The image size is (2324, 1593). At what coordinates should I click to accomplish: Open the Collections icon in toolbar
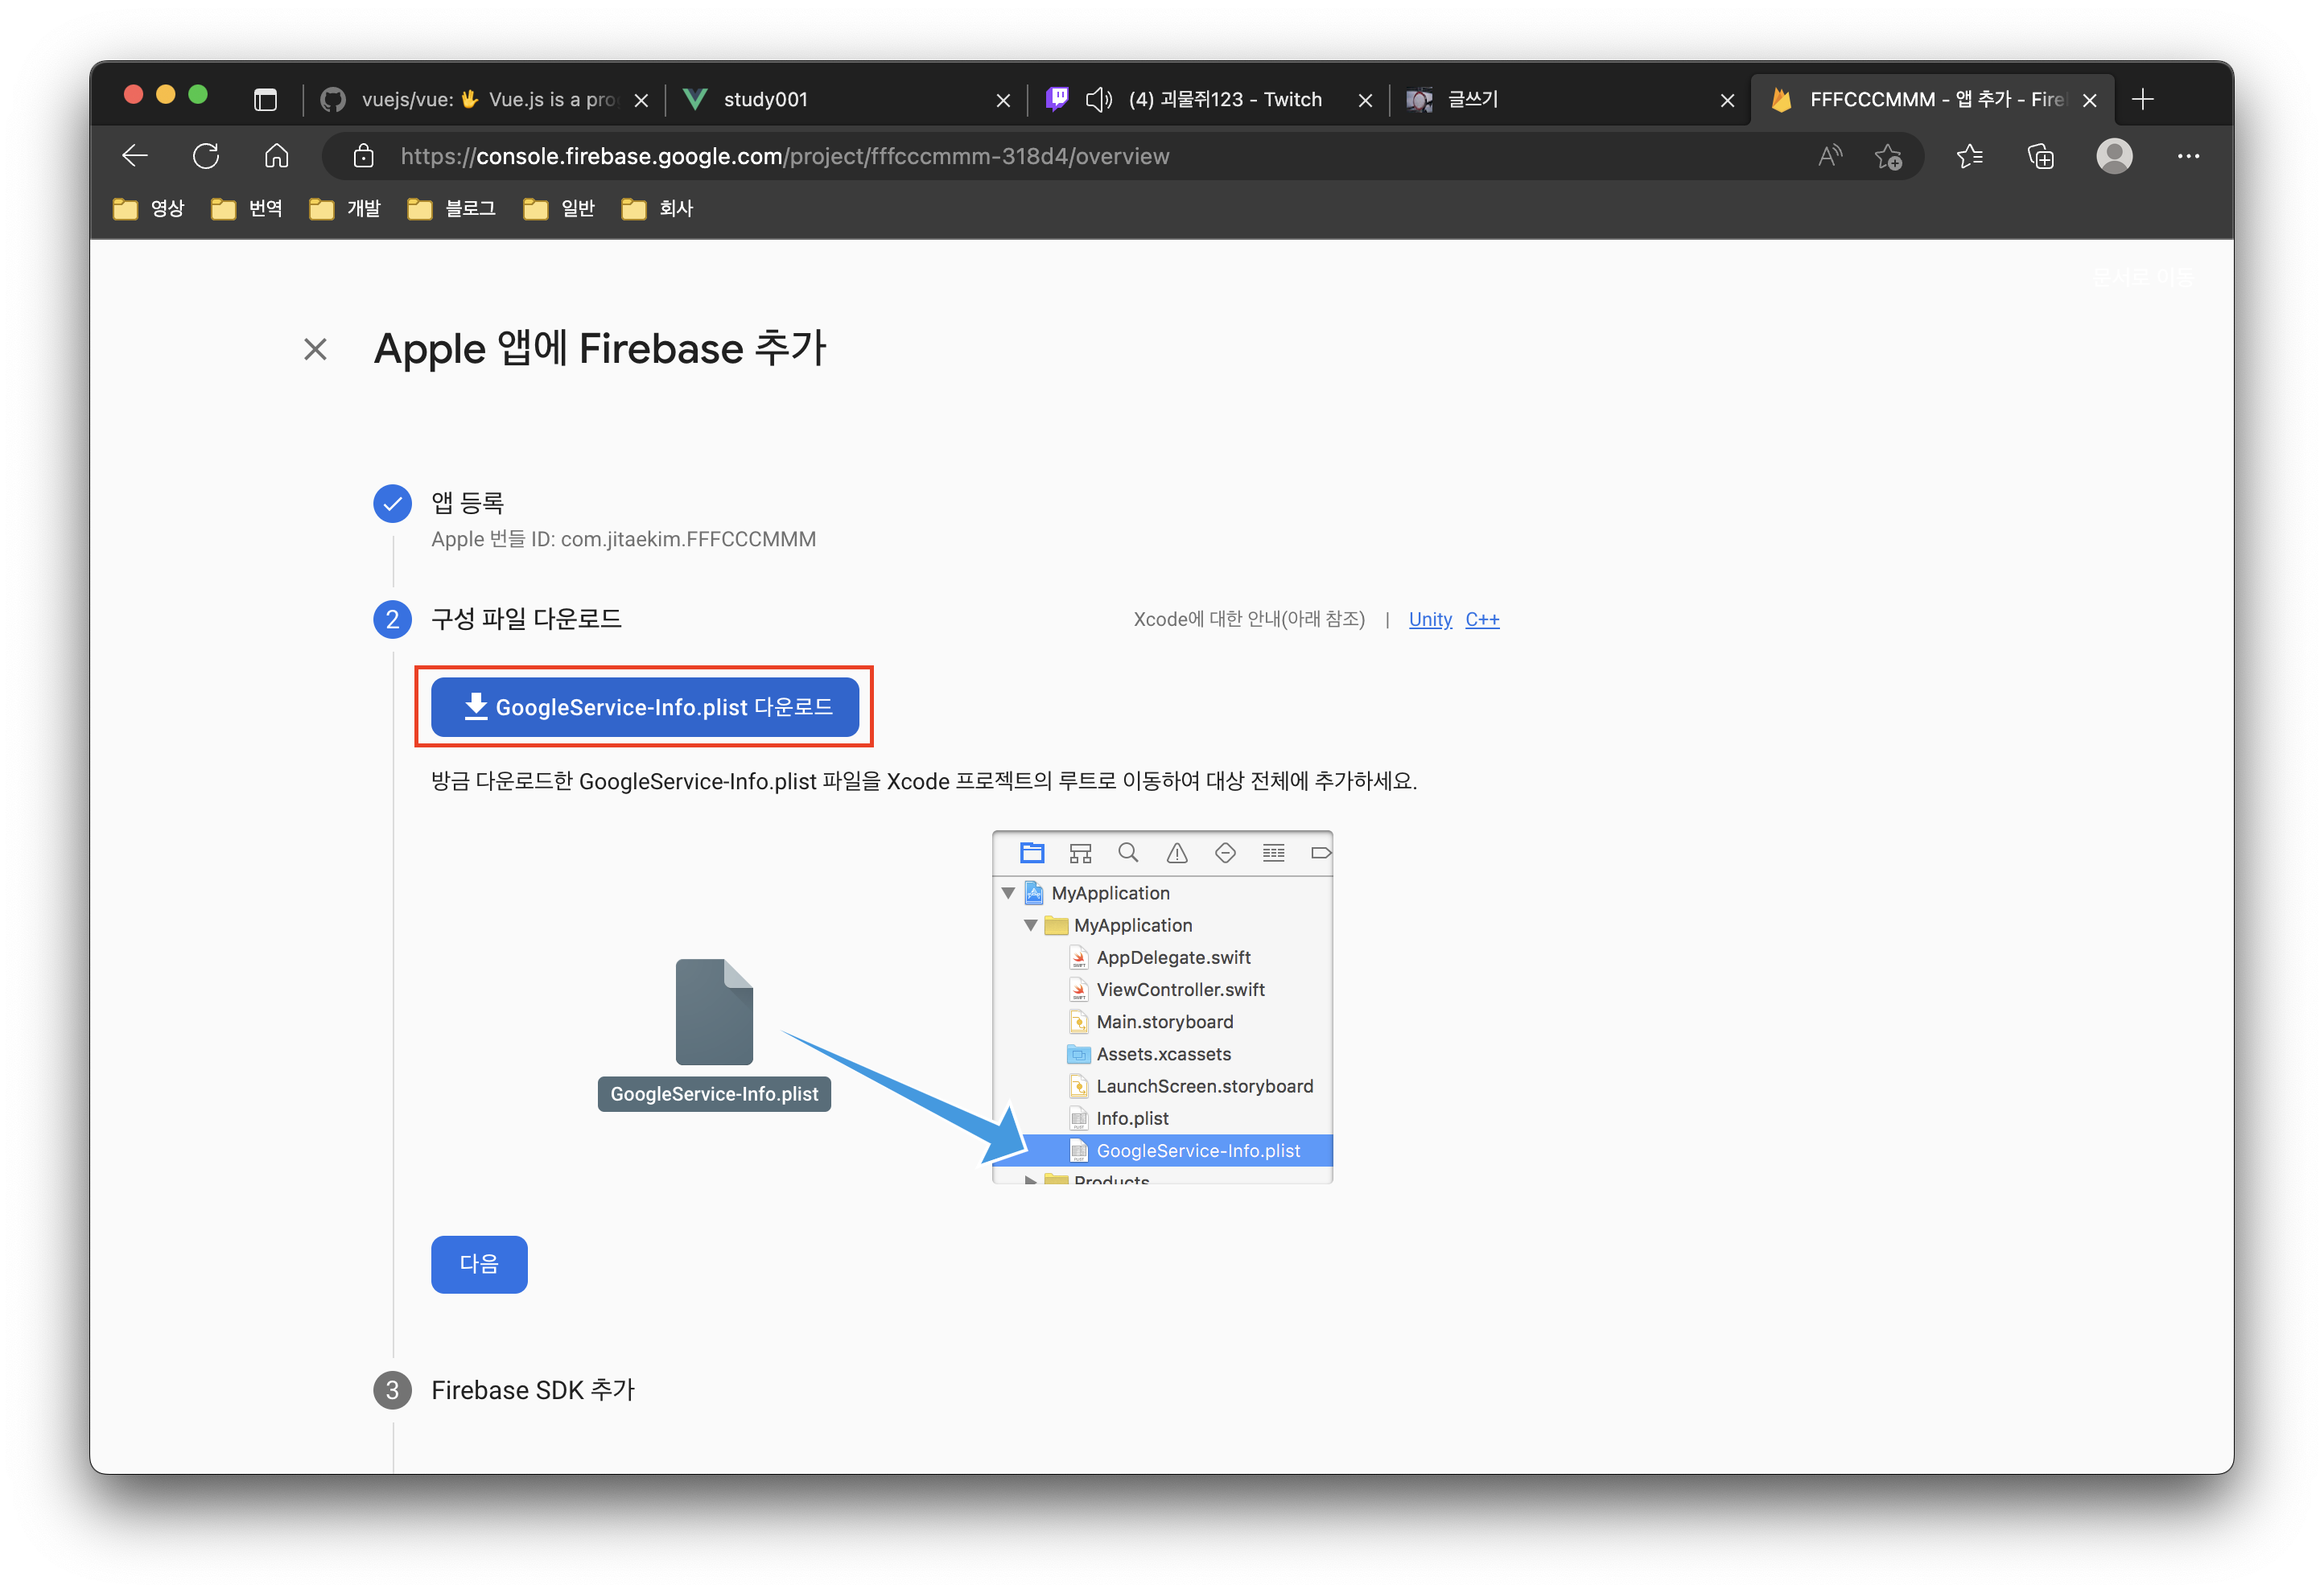coord(2040,156)
